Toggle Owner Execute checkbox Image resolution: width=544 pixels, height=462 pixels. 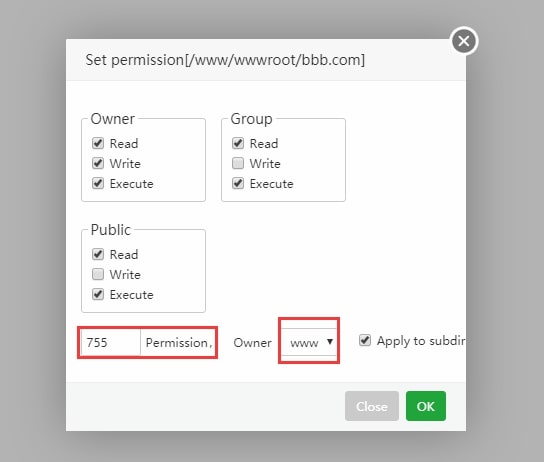pos(98,183)
